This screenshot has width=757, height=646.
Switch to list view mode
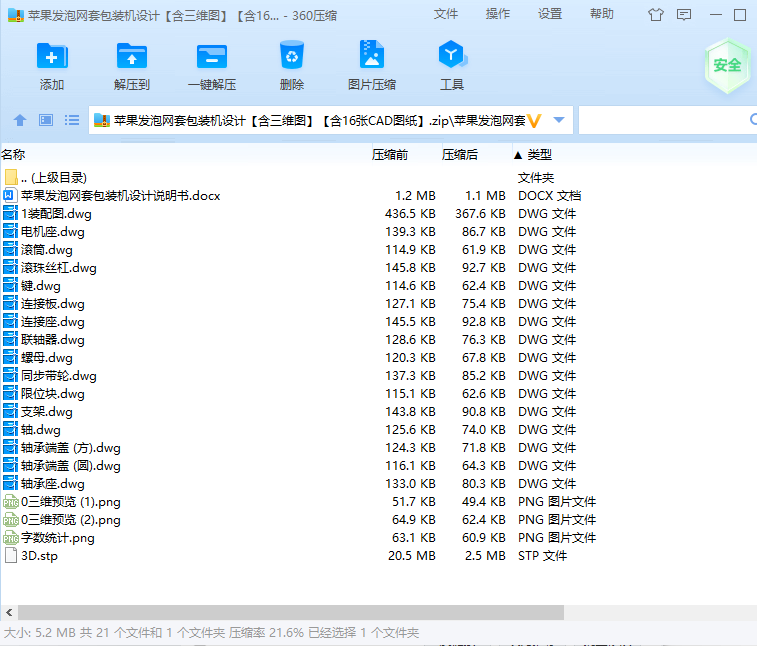72,120
